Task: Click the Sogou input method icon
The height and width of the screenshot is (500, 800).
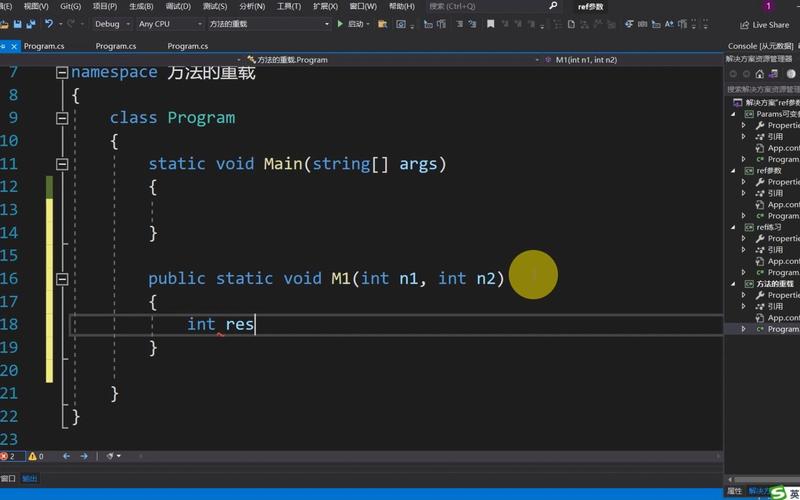Action: [x=779, y=492]
